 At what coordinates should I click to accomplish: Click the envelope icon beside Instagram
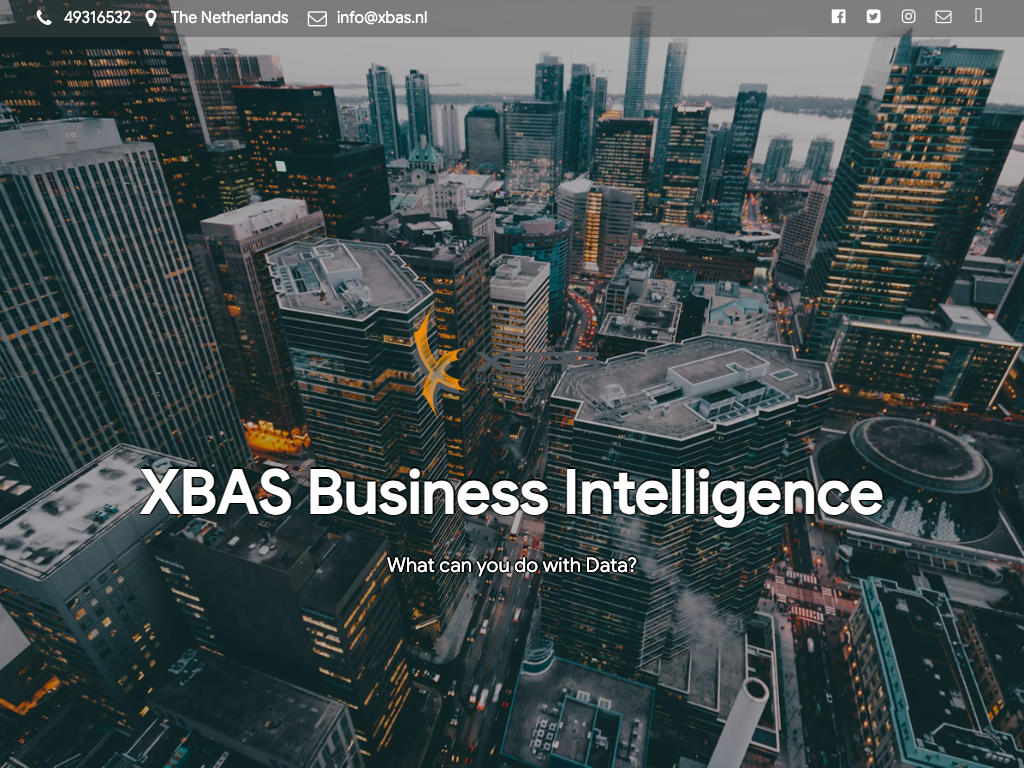943,16
